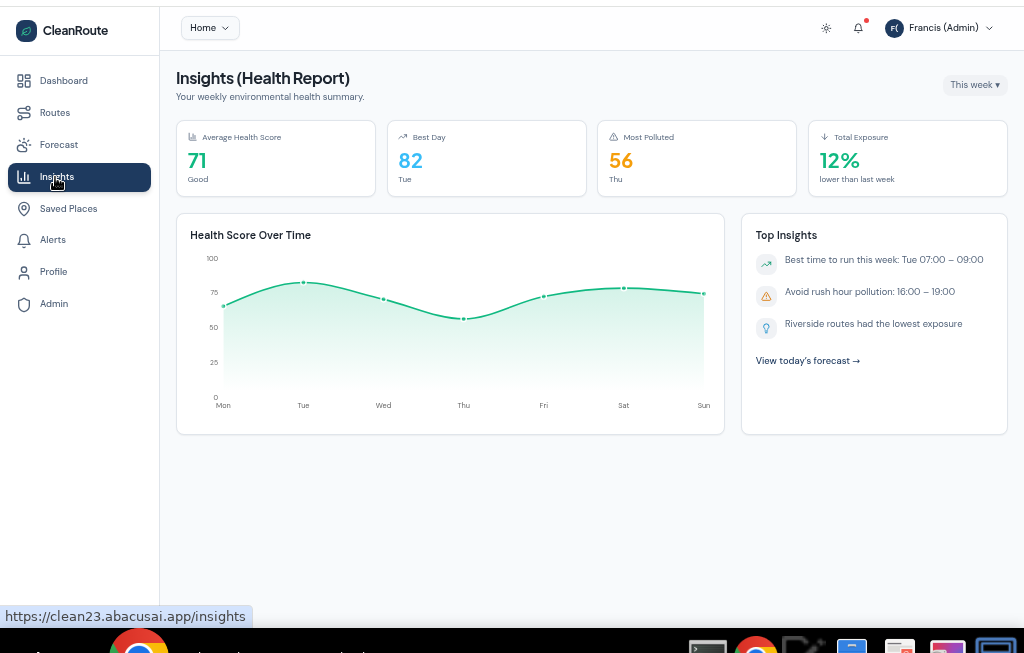Click 'Avoid rush hour pollution' insight text
1024x653 pixels.
870,292
